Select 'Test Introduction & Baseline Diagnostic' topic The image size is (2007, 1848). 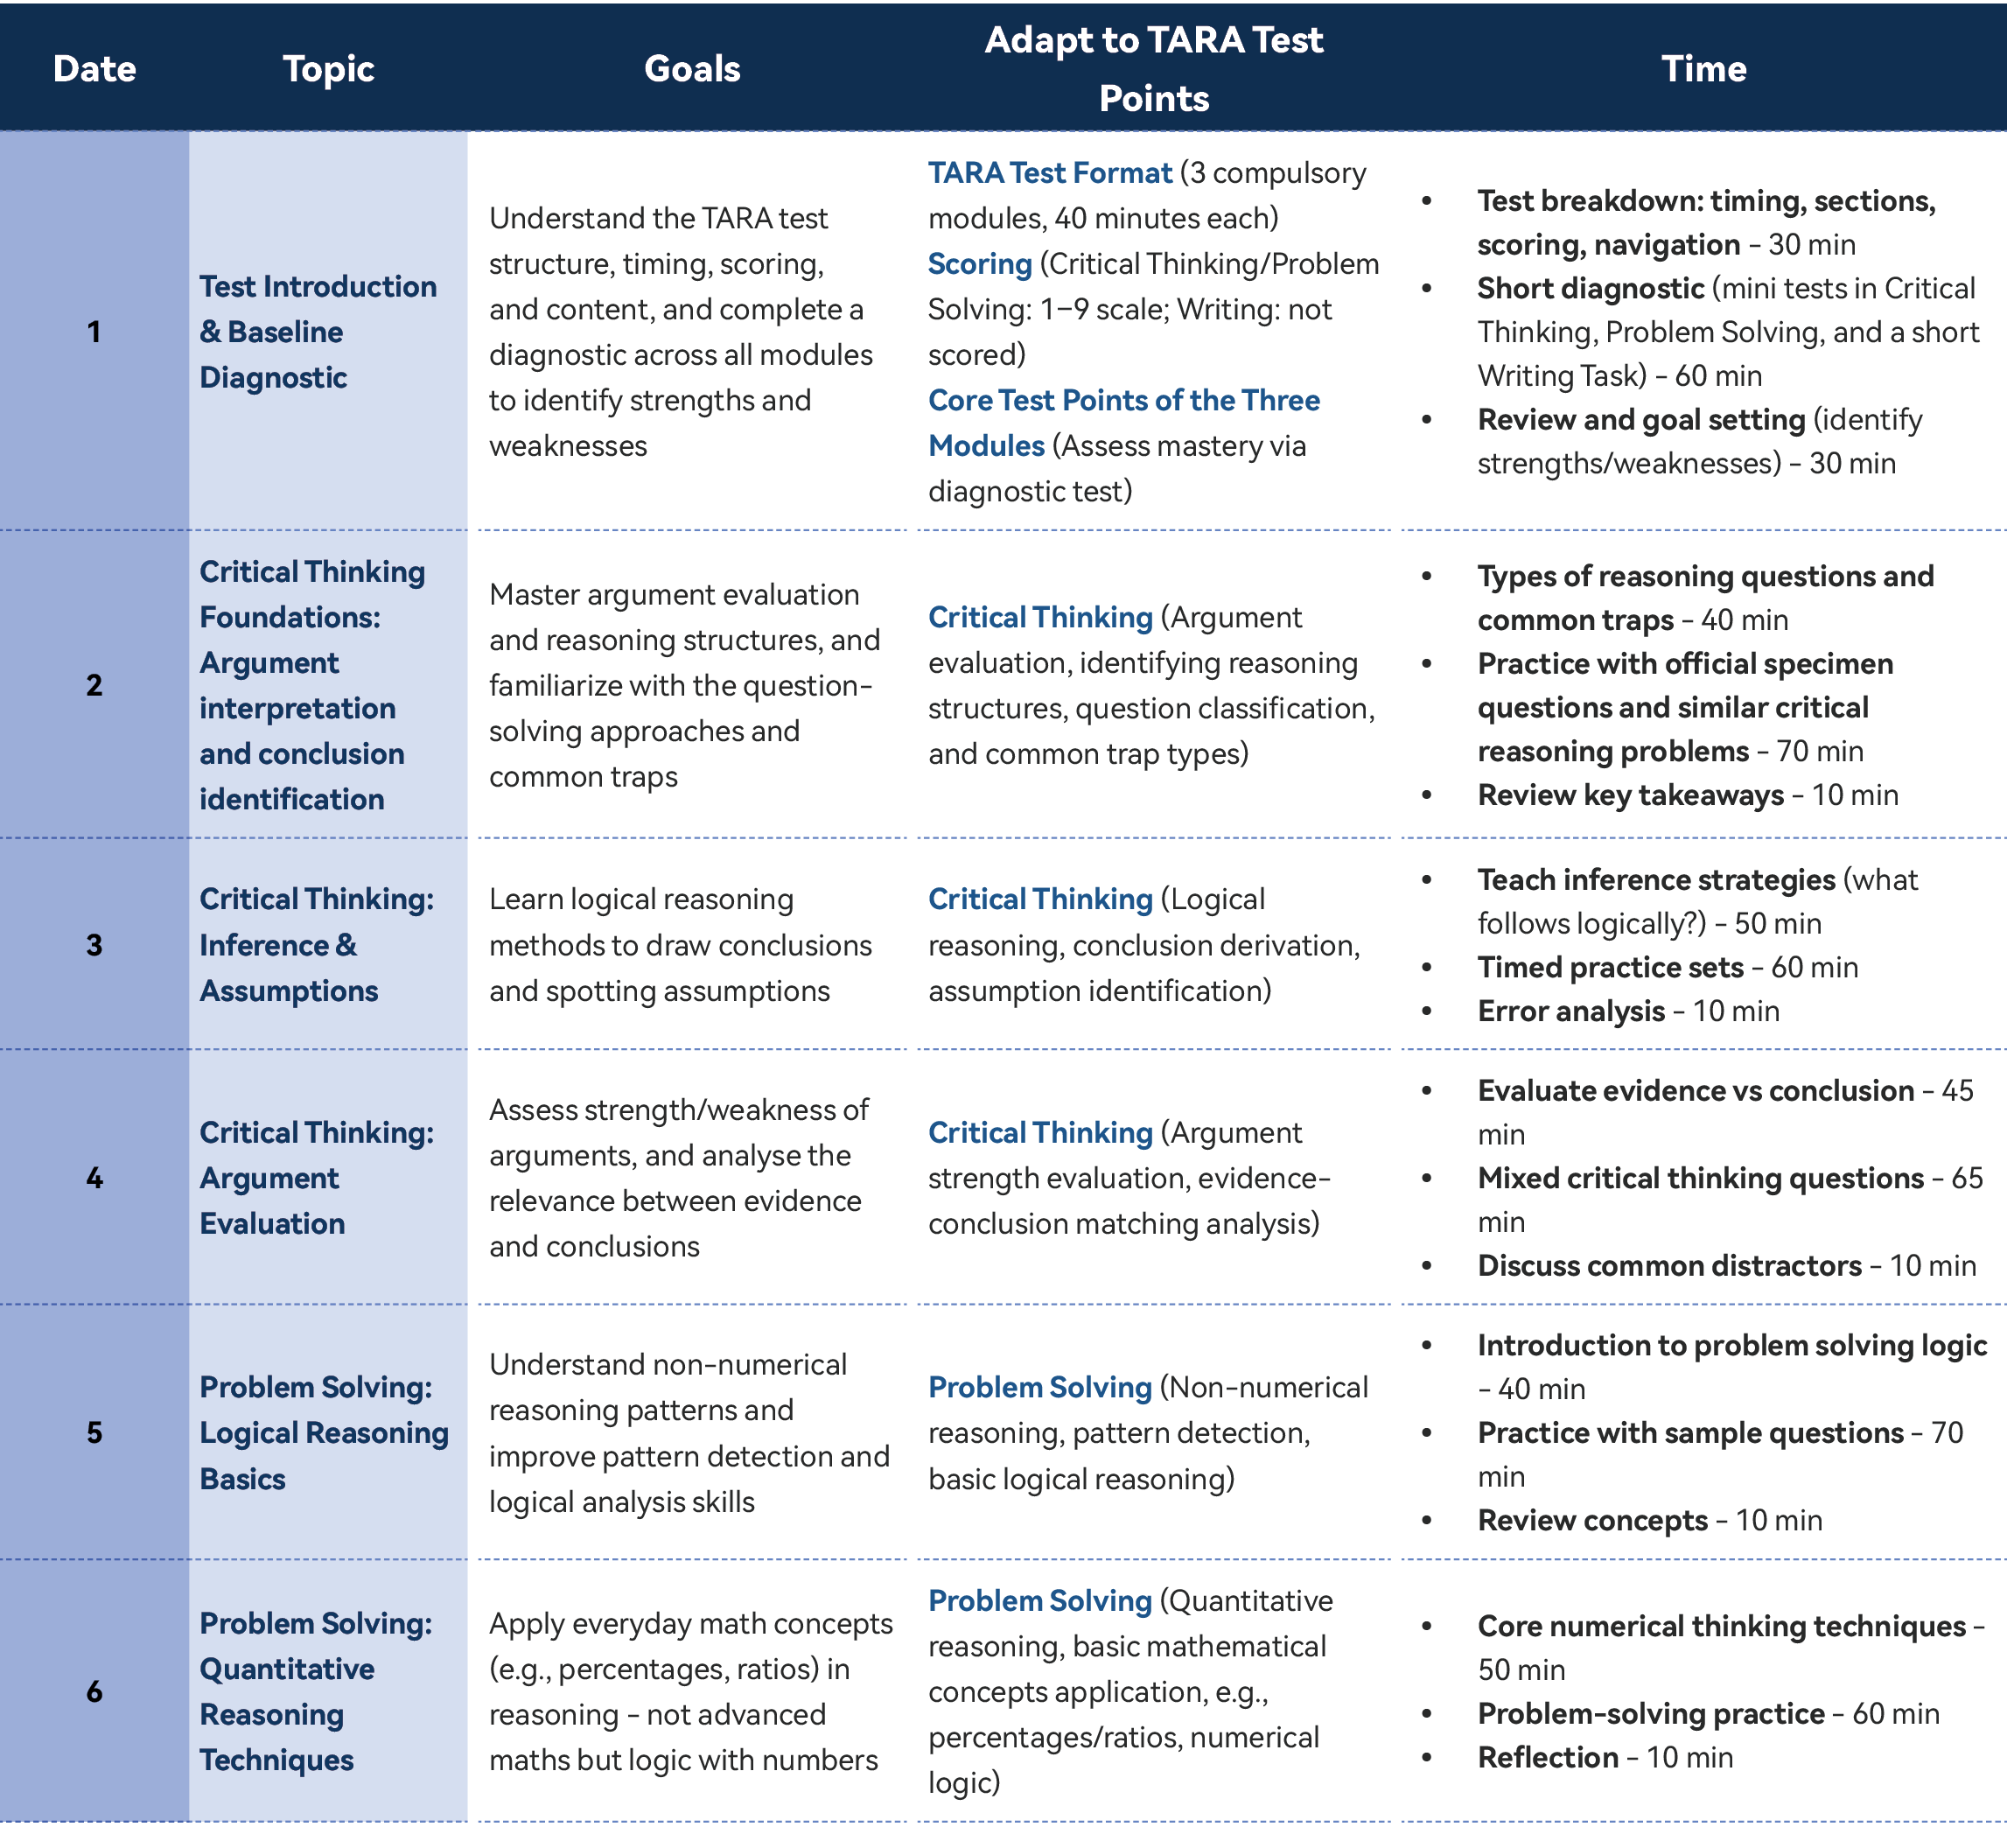pyautogui.click(x=317, y=332)
